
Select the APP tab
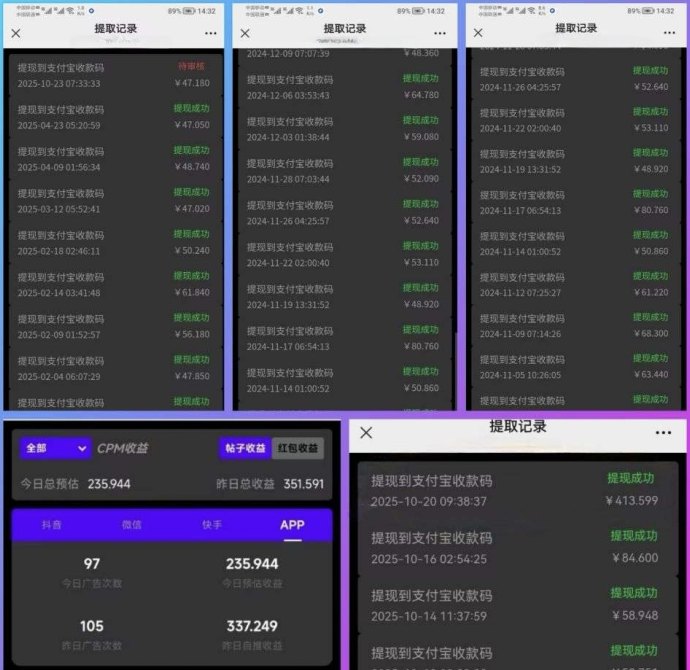pos(292,524)
